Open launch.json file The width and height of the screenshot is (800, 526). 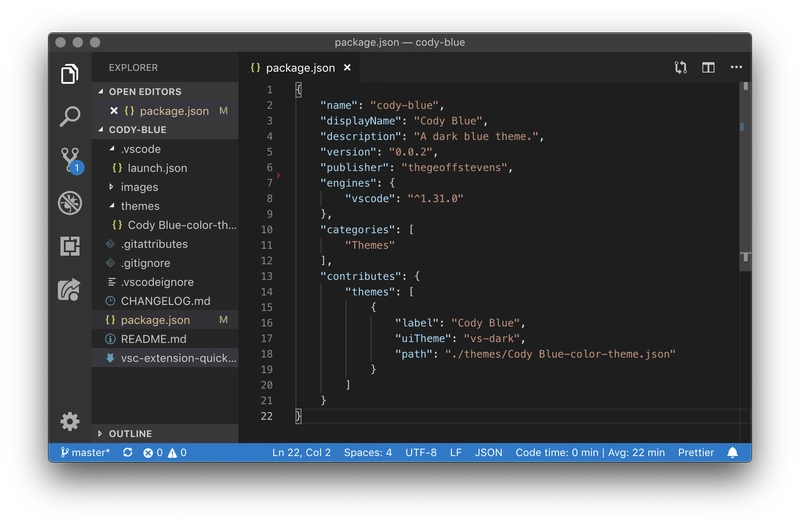pos(165,168)
